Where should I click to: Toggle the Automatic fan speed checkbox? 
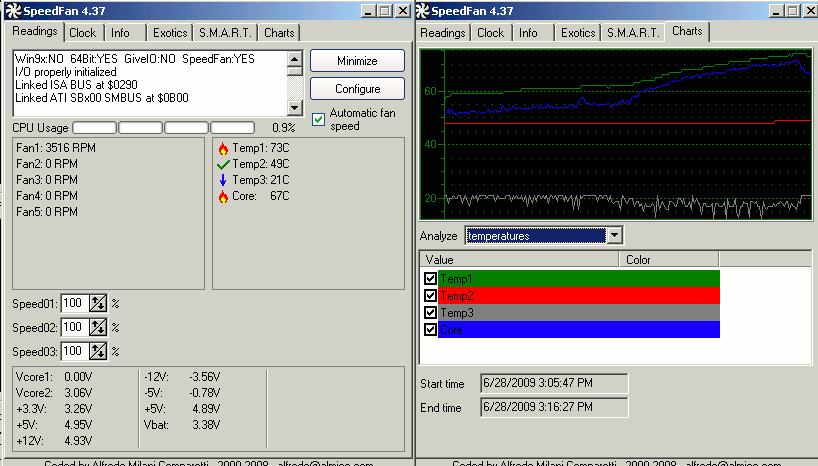318,120
